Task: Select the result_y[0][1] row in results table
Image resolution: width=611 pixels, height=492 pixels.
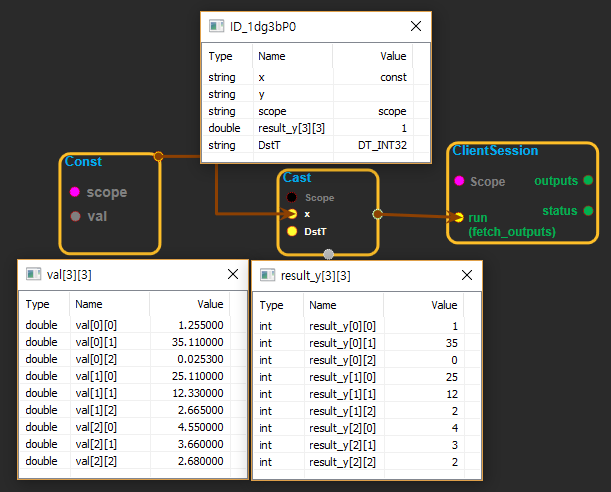Action: point(366,343)
